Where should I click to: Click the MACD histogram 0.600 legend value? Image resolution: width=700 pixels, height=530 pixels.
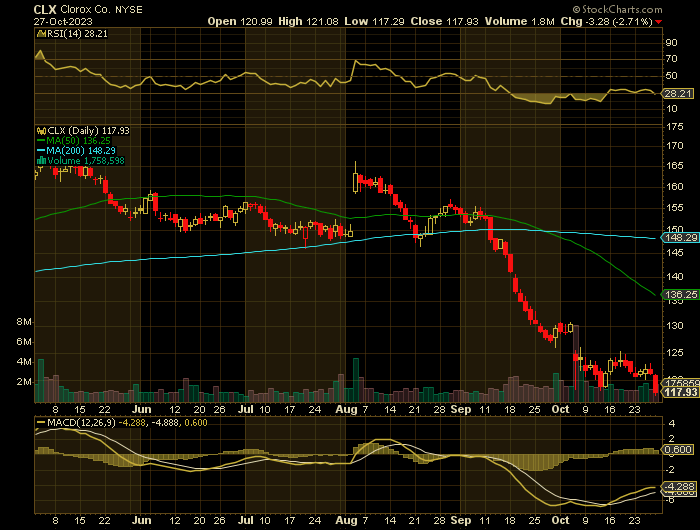pyautogui.click(x=196, y=423)
